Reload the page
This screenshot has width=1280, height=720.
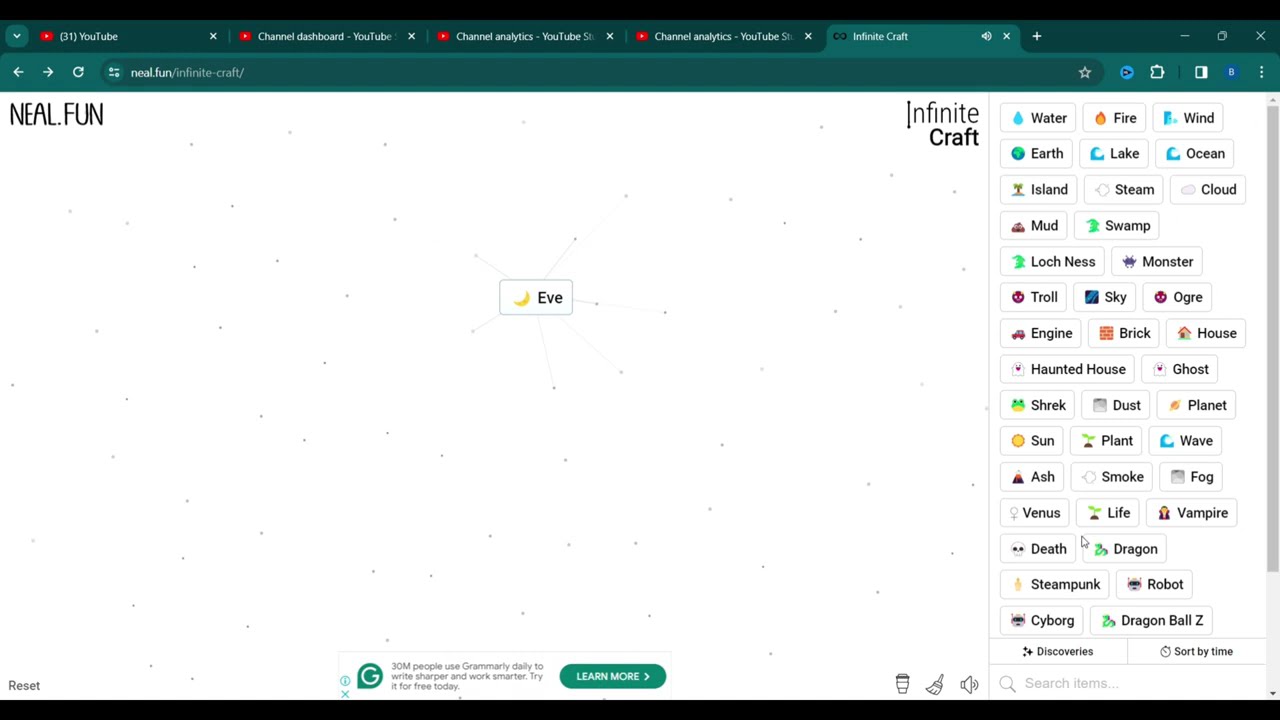78,72
